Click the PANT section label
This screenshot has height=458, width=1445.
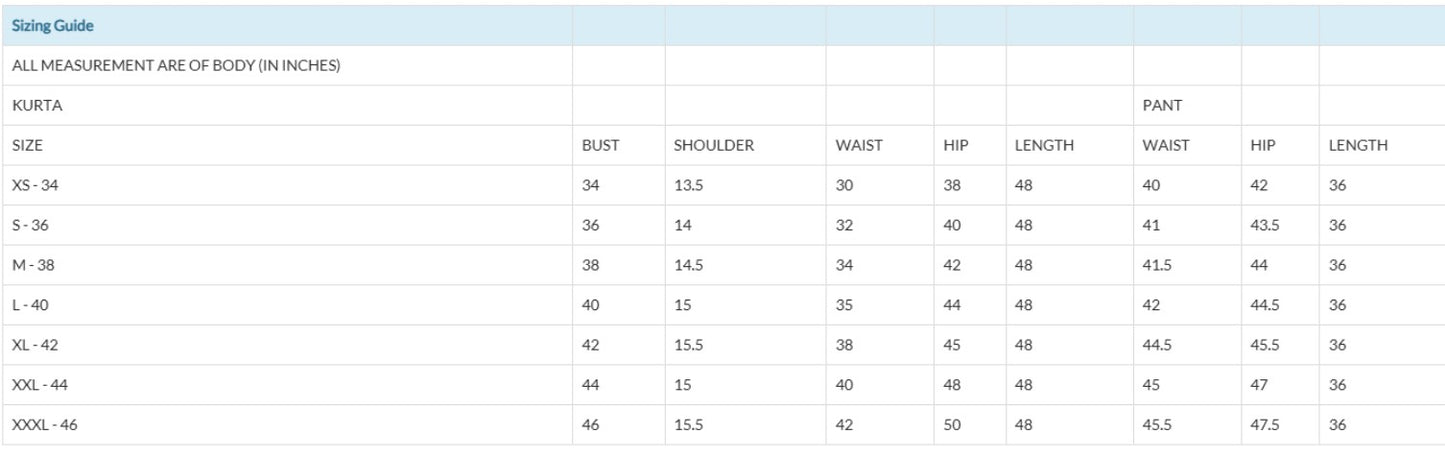click(x=1162, y=105)
